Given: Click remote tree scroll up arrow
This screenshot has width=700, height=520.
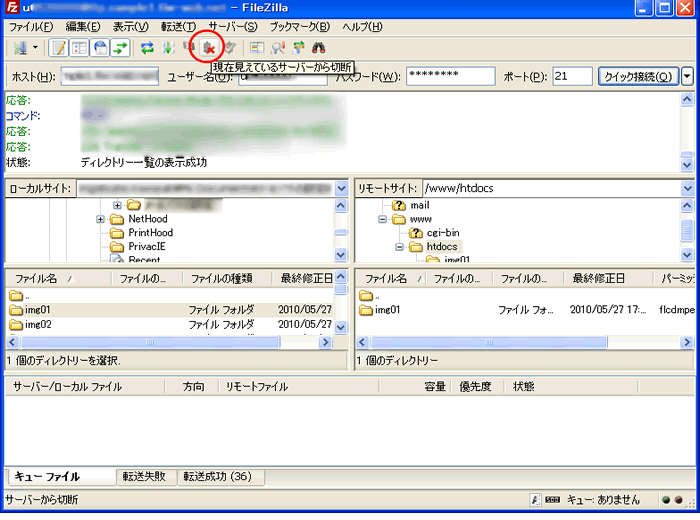Looking at the screenshot, I should [x=687, y=205].
